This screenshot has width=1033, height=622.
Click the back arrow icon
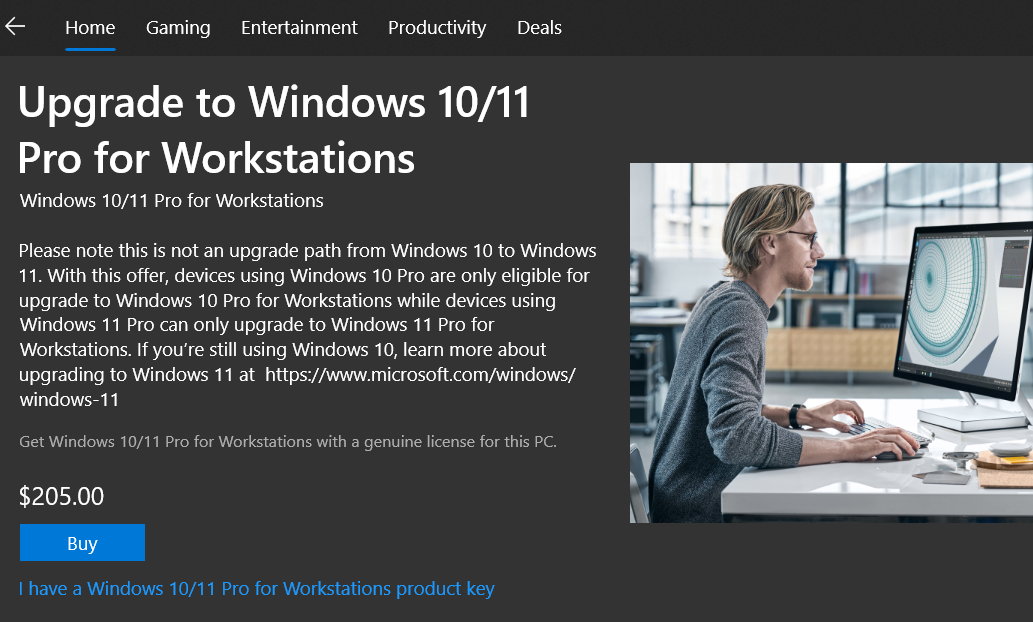point(15,27)
